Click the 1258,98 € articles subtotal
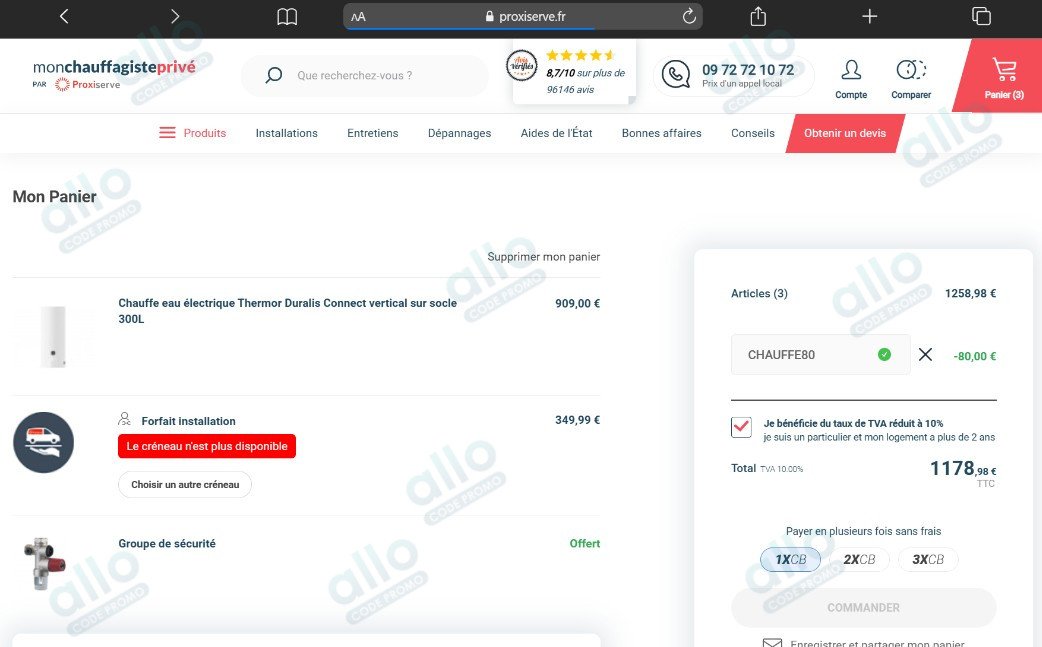Viewport: 1042px width, 647px height. pos(970,293)
